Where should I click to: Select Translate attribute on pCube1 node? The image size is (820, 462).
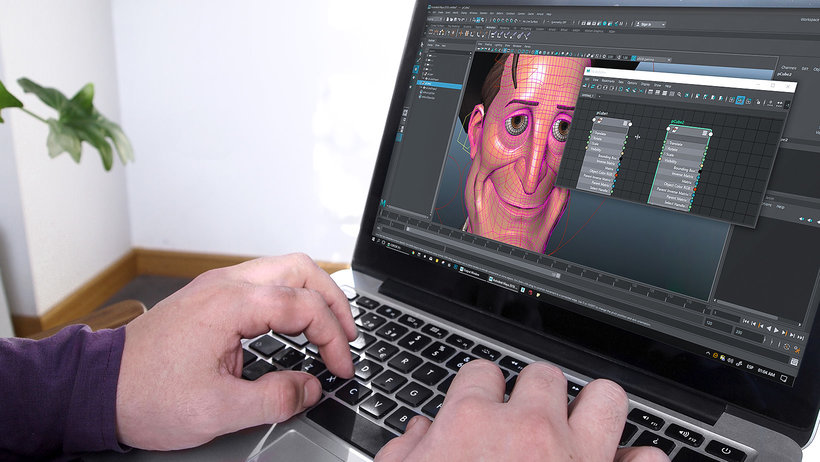click(600, 133)
